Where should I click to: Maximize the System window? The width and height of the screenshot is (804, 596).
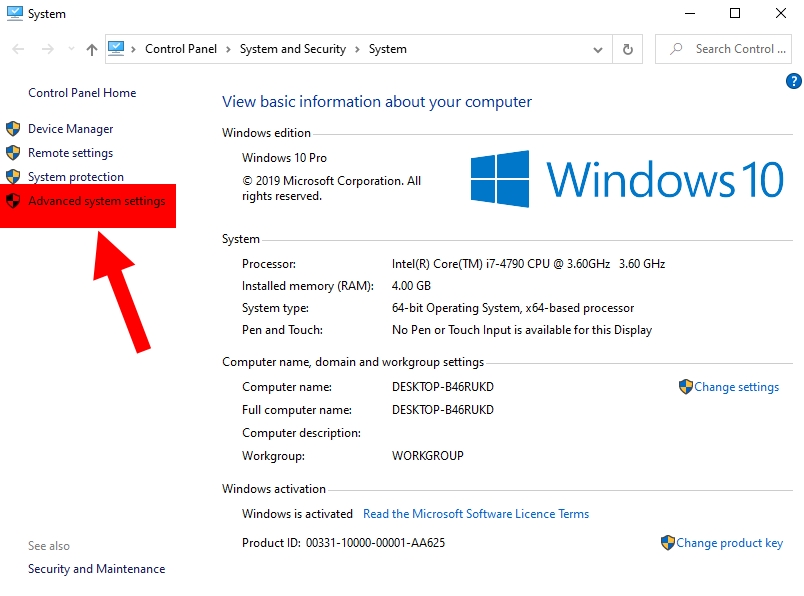(x=735, y=13)
